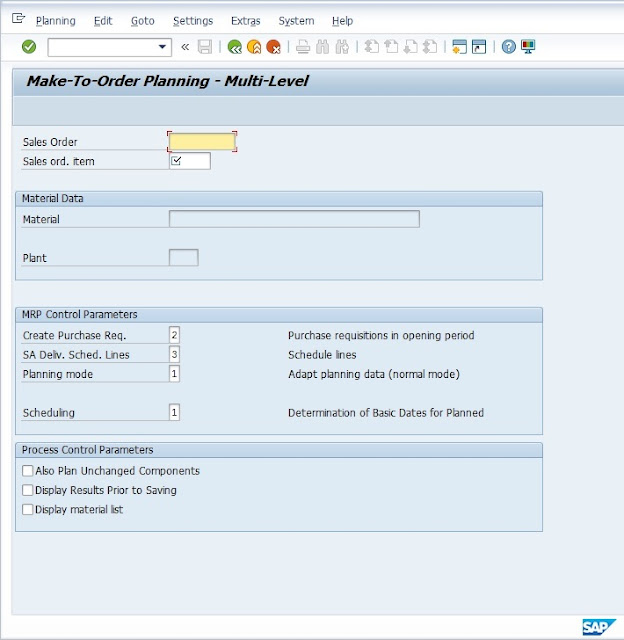Click the Create New Session icon
This screenshot has height=640, width=624.
coord(460,47)
